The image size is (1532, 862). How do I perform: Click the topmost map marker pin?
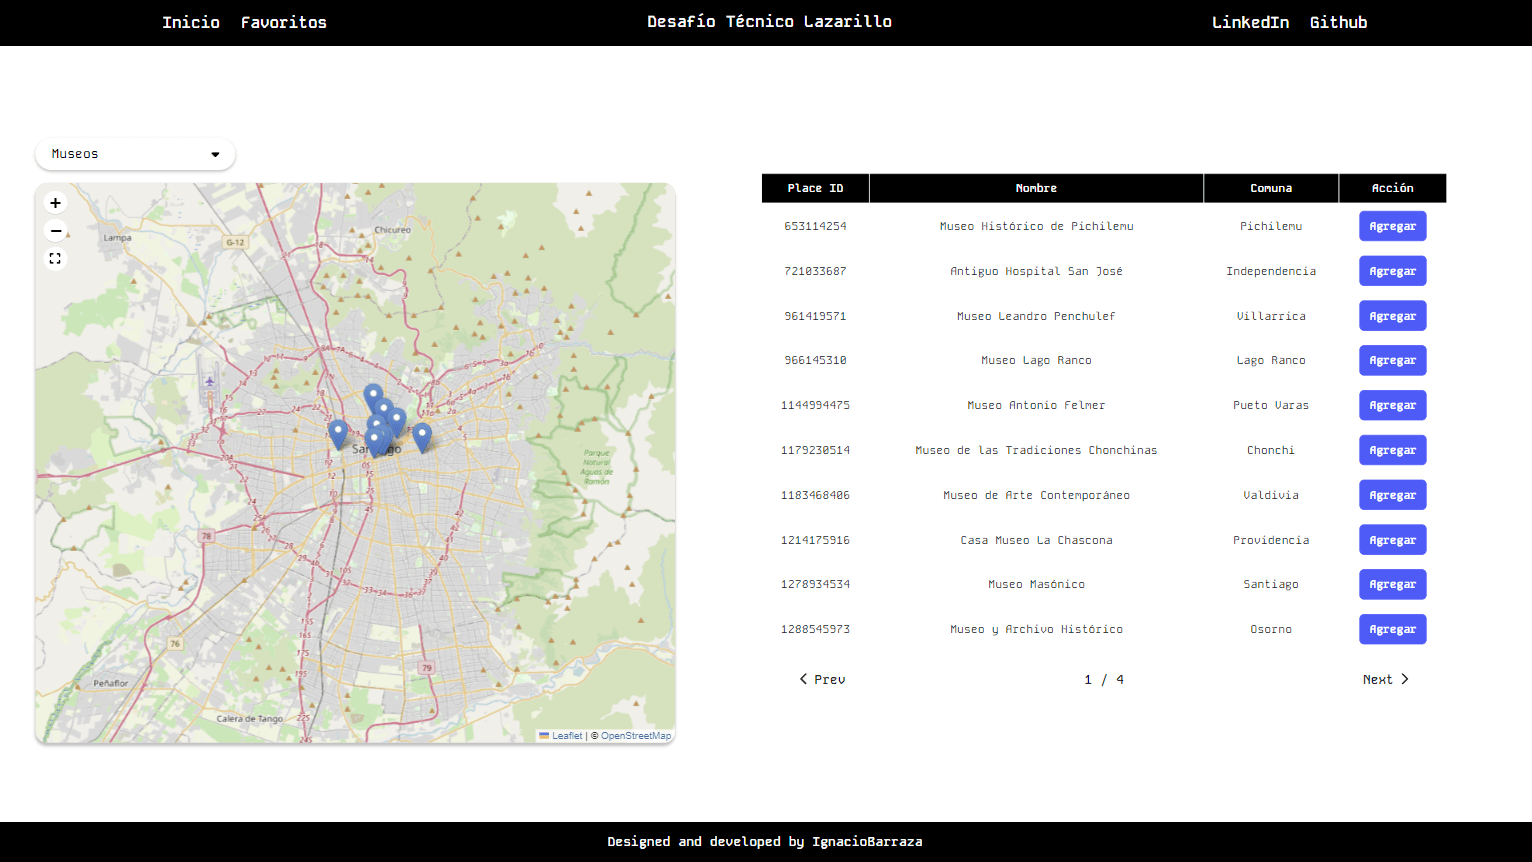(x=373, y=396)
